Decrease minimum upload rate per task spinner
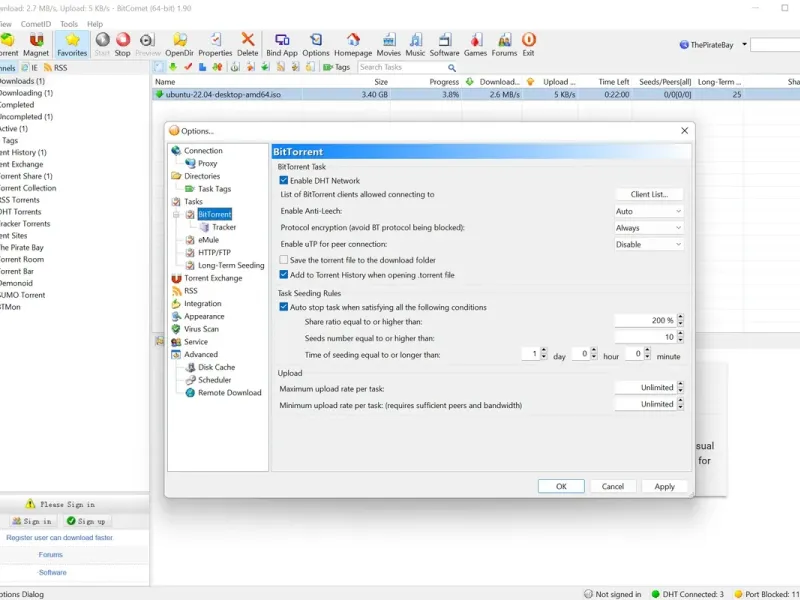This screenshot has width=800, height=600. [x=681, y=407]
